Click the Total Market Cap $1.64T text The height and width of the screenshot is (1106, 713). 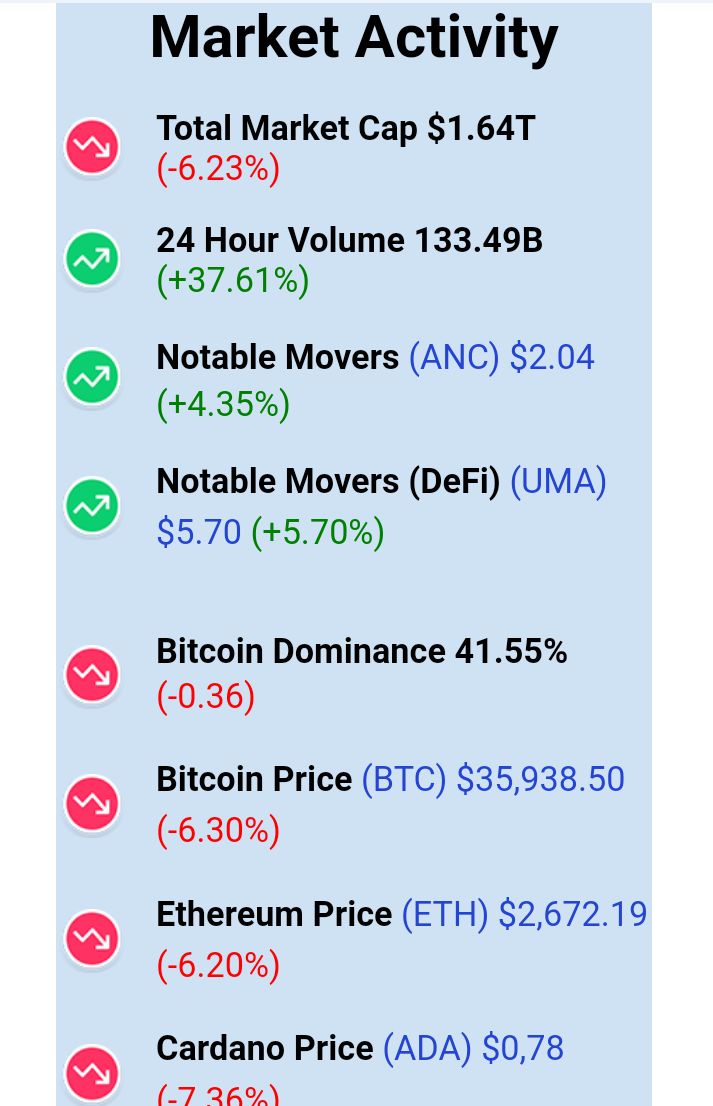pos(346,128)
